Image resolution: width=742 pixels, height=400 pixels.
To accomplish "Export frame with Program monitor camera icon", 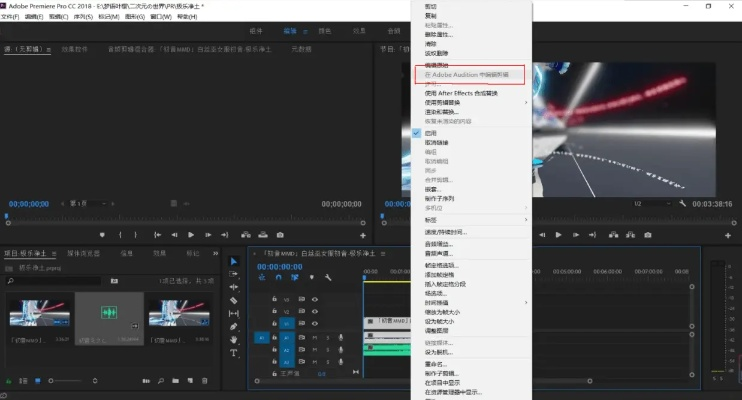I will point(648,235).
